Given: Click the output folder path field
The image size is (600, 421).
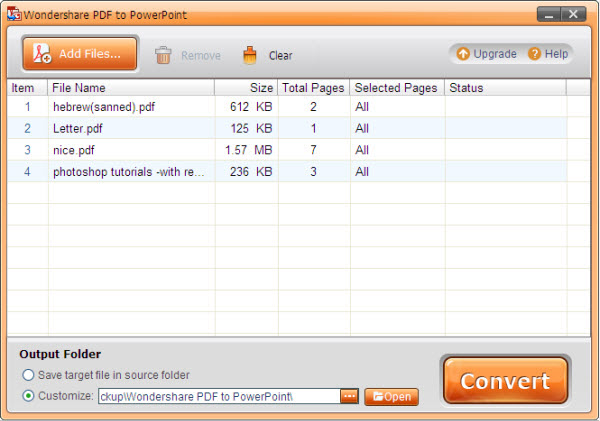Looking at the screenshot, I should [x=219, y=396].
